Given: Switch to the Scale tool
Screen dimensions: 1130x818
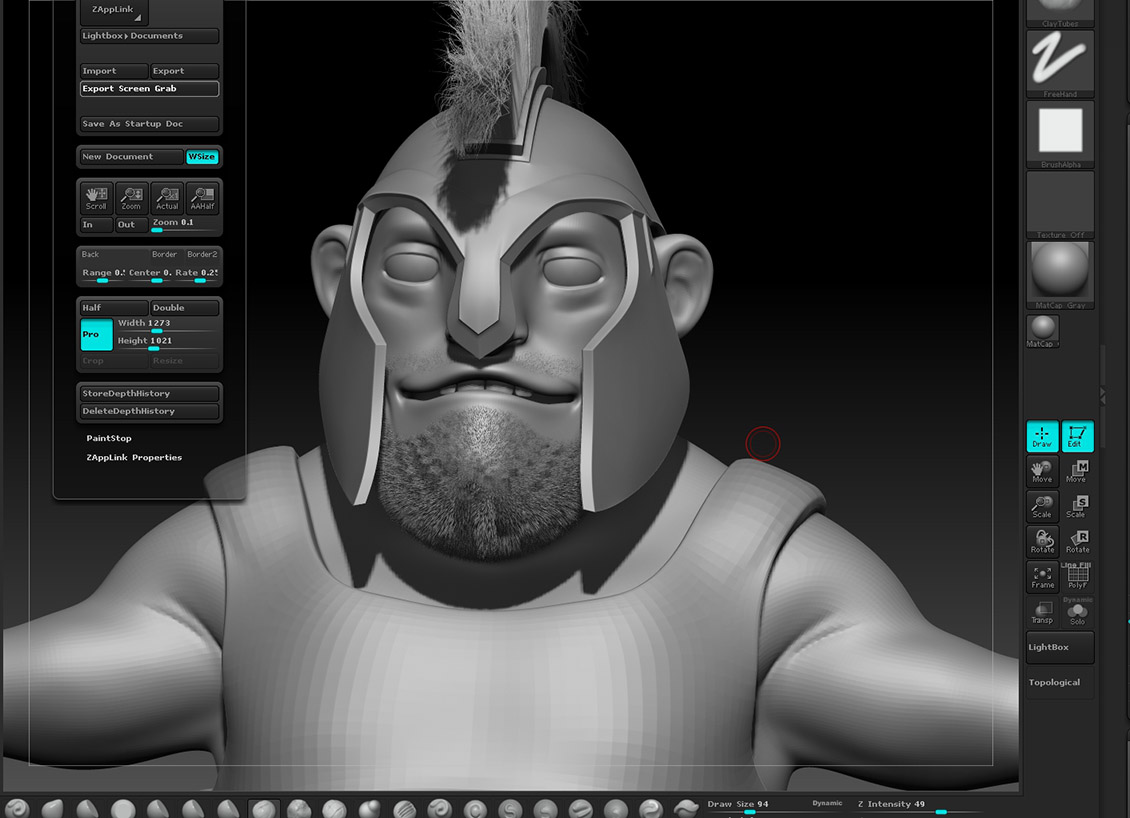Looking at the screenshot, I should (1041, 506).
